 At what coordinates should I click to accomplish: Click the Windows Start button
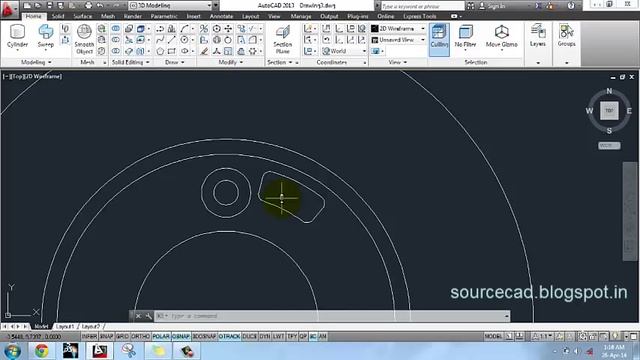pyautogui.click(x=12, y=351)
